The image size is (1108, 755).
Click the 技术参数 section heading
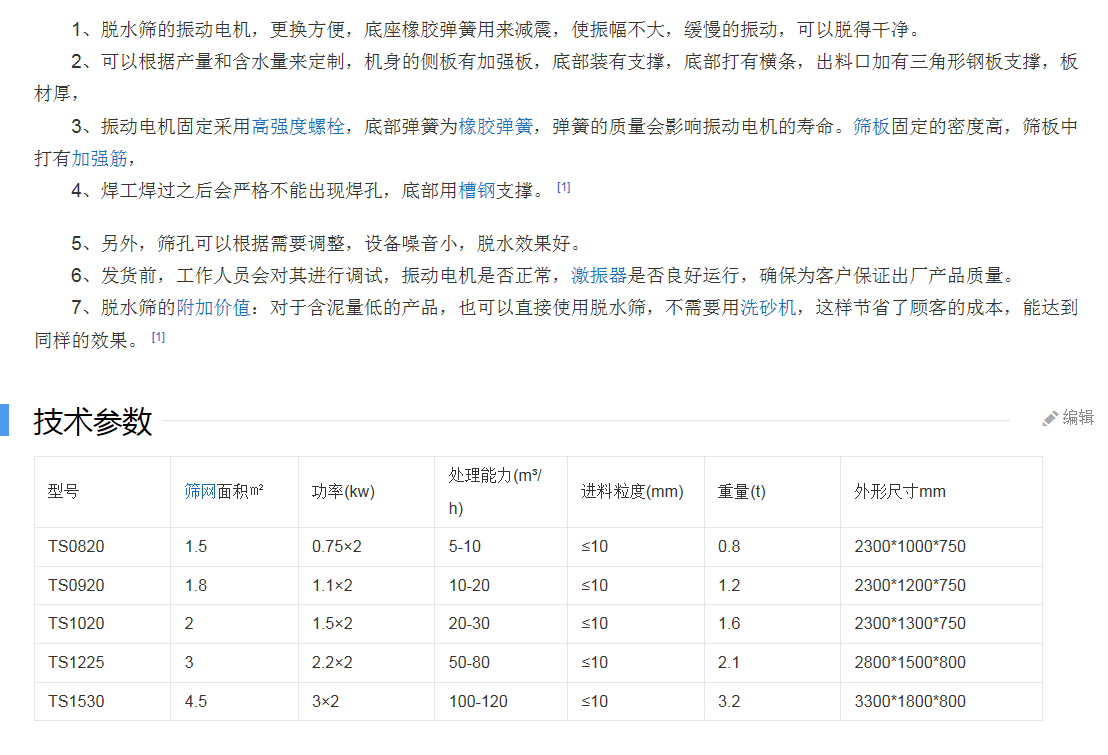(93, 421)
